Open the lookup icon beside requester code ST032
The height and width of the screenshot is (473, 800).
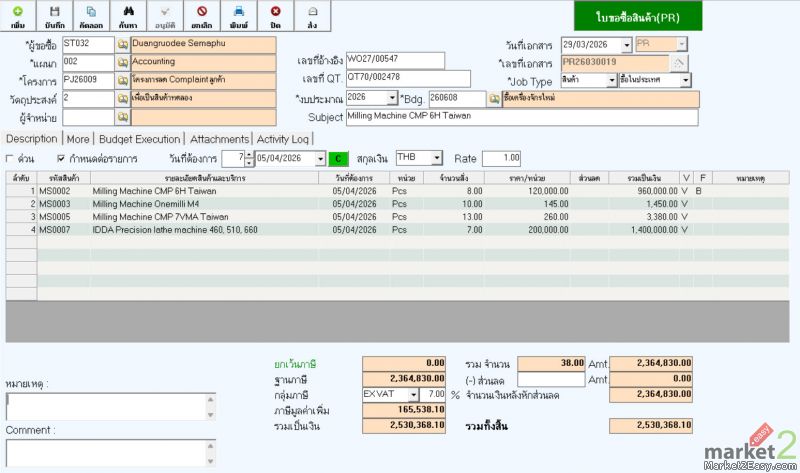click(123, 45)
